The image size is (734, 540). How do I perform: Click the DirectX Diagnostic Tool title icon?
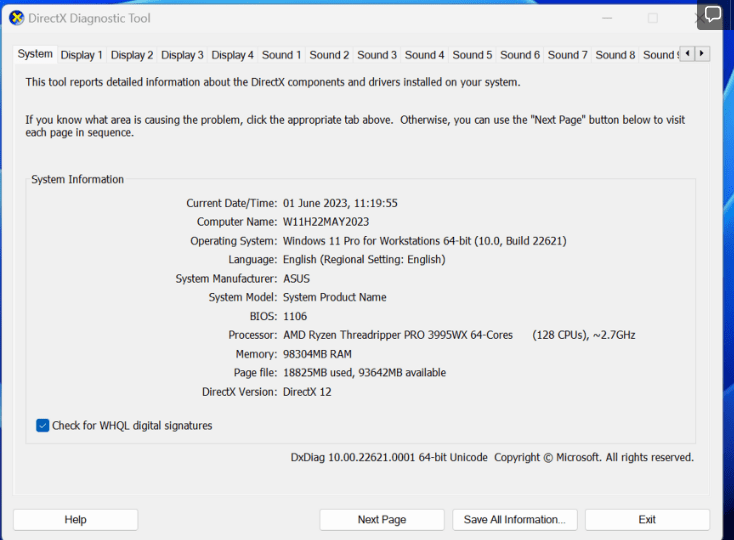17,18
